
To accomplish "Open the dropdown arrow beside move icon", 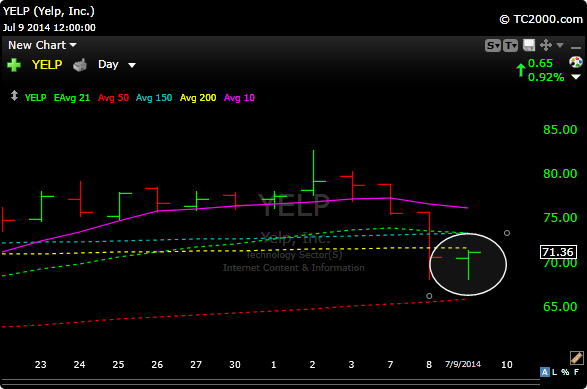I will tap(560, 45).
